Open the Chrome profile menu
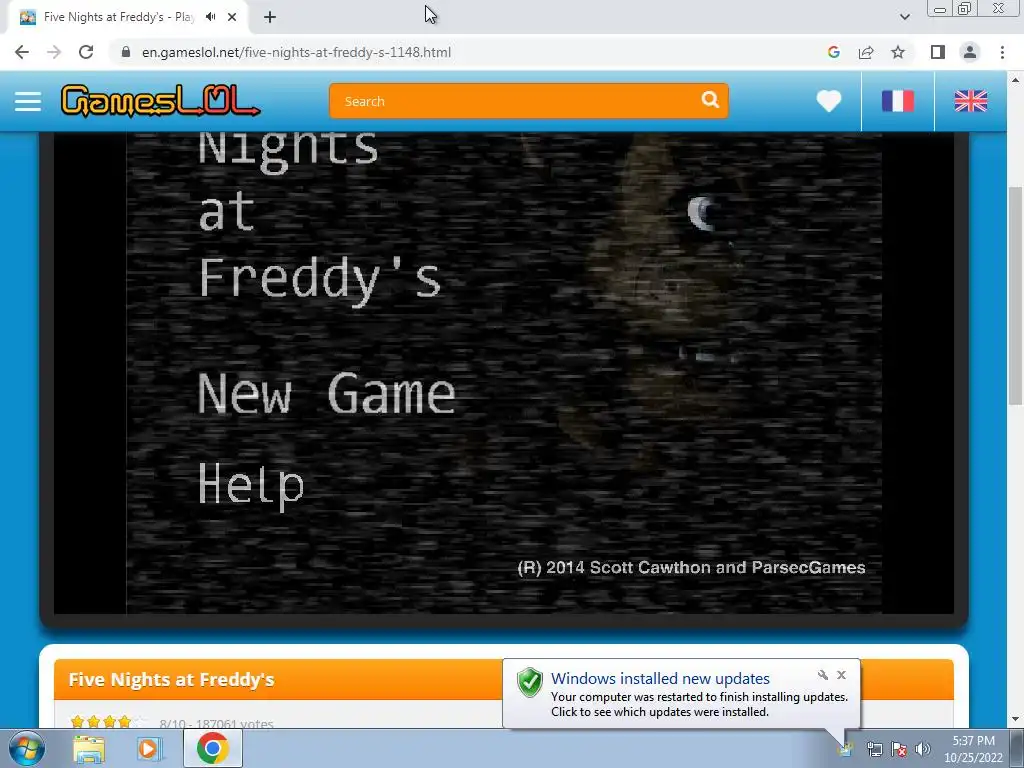Viewport: 1024px width, 768px height. [x=970, y=52]
